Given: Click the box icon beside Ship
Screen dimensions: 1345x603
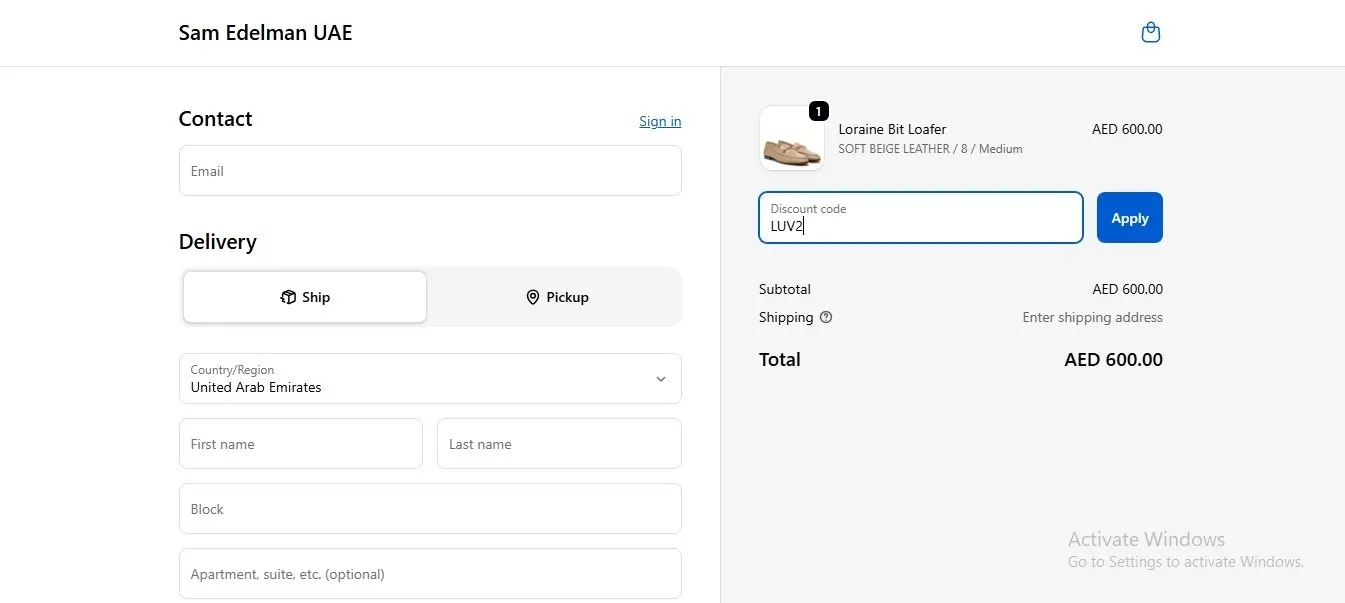Looking at the screenshot, I should tap(288, 297).
